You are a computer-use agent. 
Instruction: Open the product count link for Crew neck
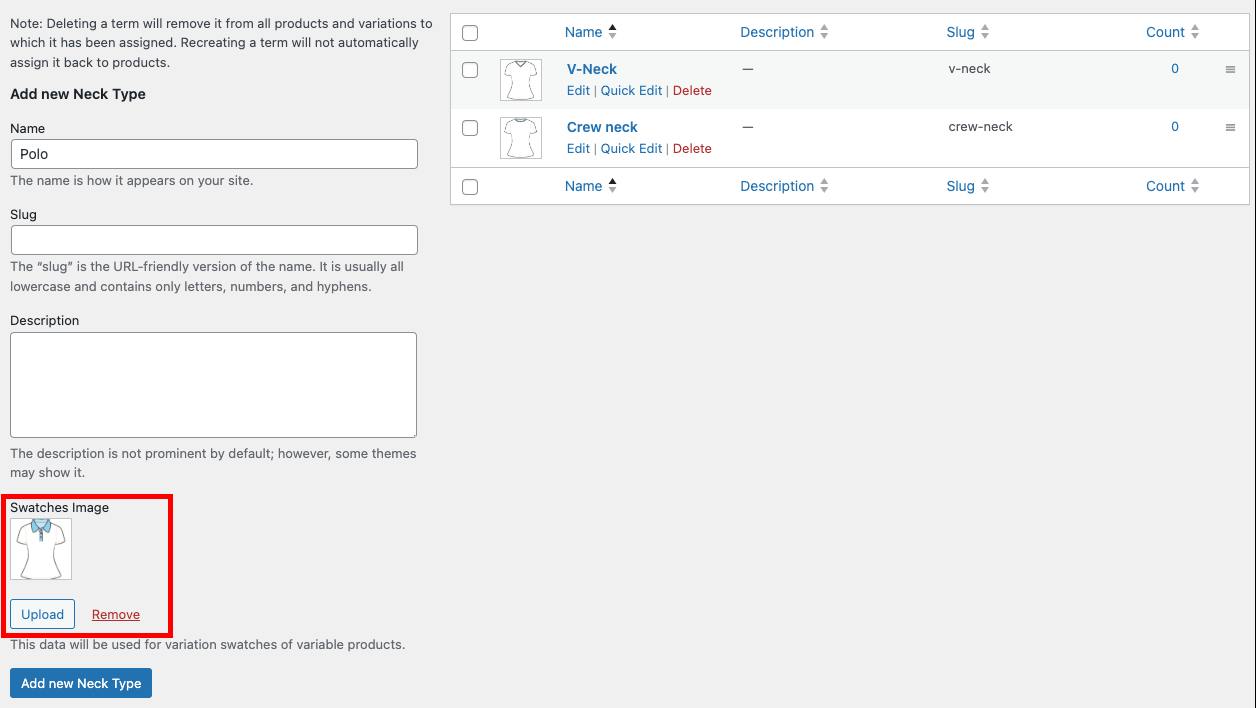pyautogui.click(x=1174, y=126)
